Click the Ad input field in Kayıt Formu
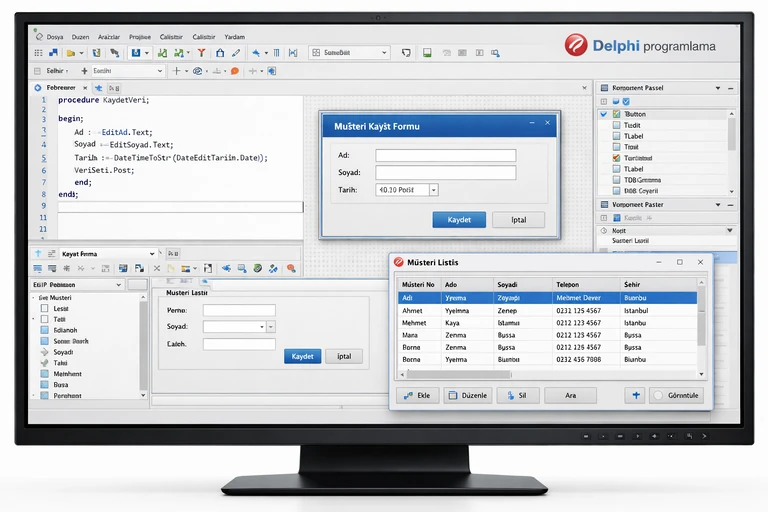Viewport: 768px width, 512px height. tap(445, 155)
